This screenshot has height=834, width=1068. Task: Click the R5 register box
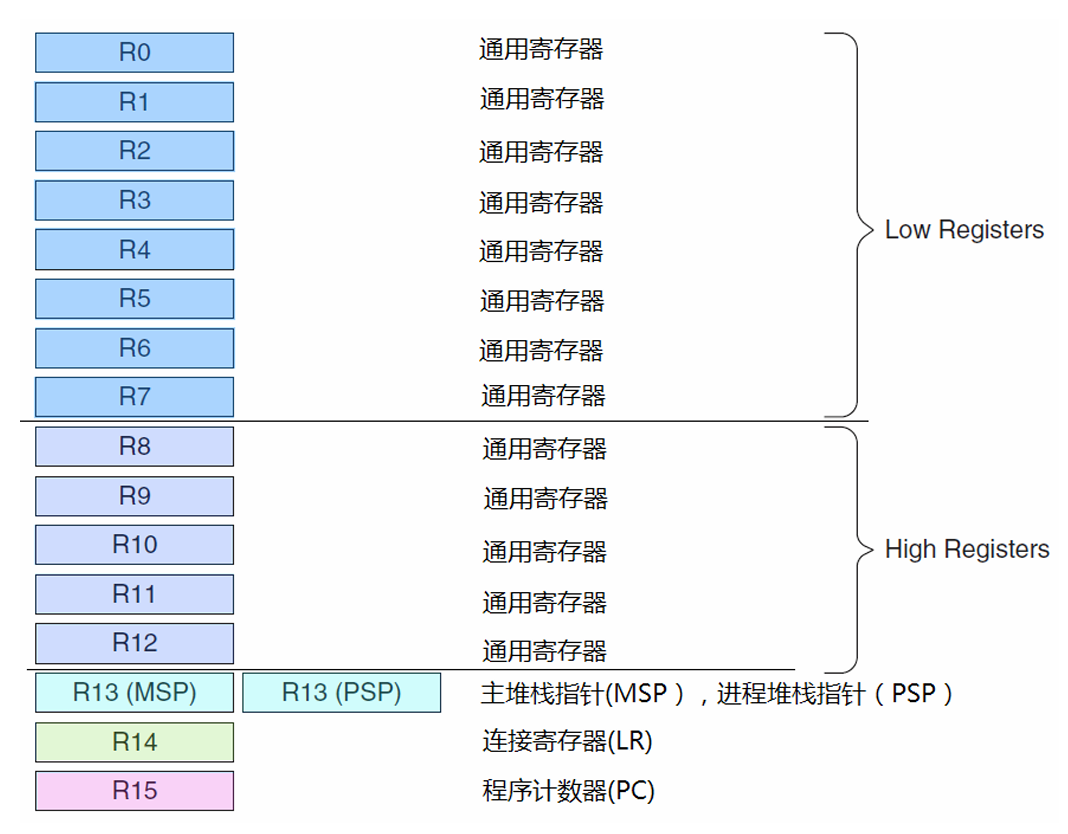click(134, 299)
